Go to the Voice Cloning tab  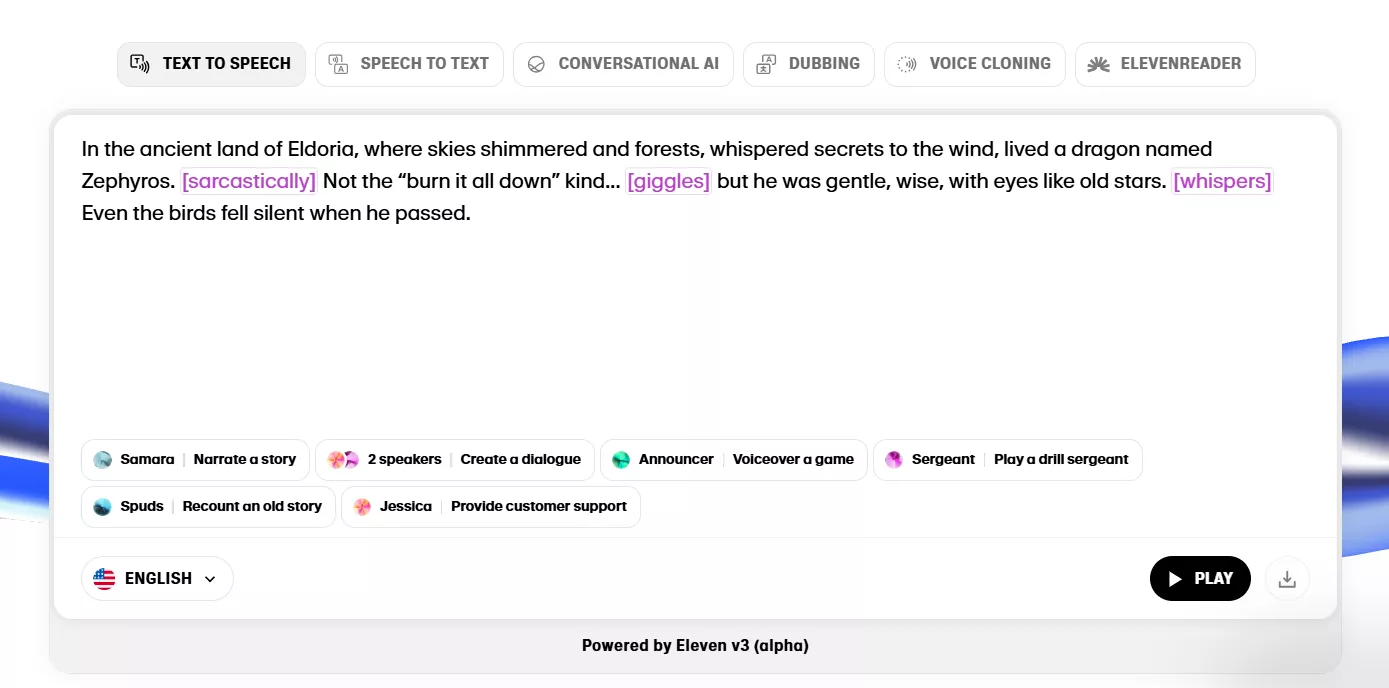(x=975, y=64)
